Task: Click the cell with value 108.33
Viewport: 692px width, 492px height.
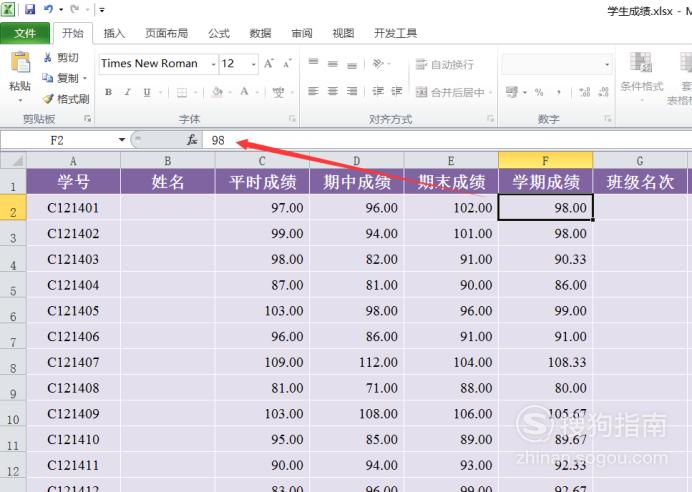Action: 545,362
